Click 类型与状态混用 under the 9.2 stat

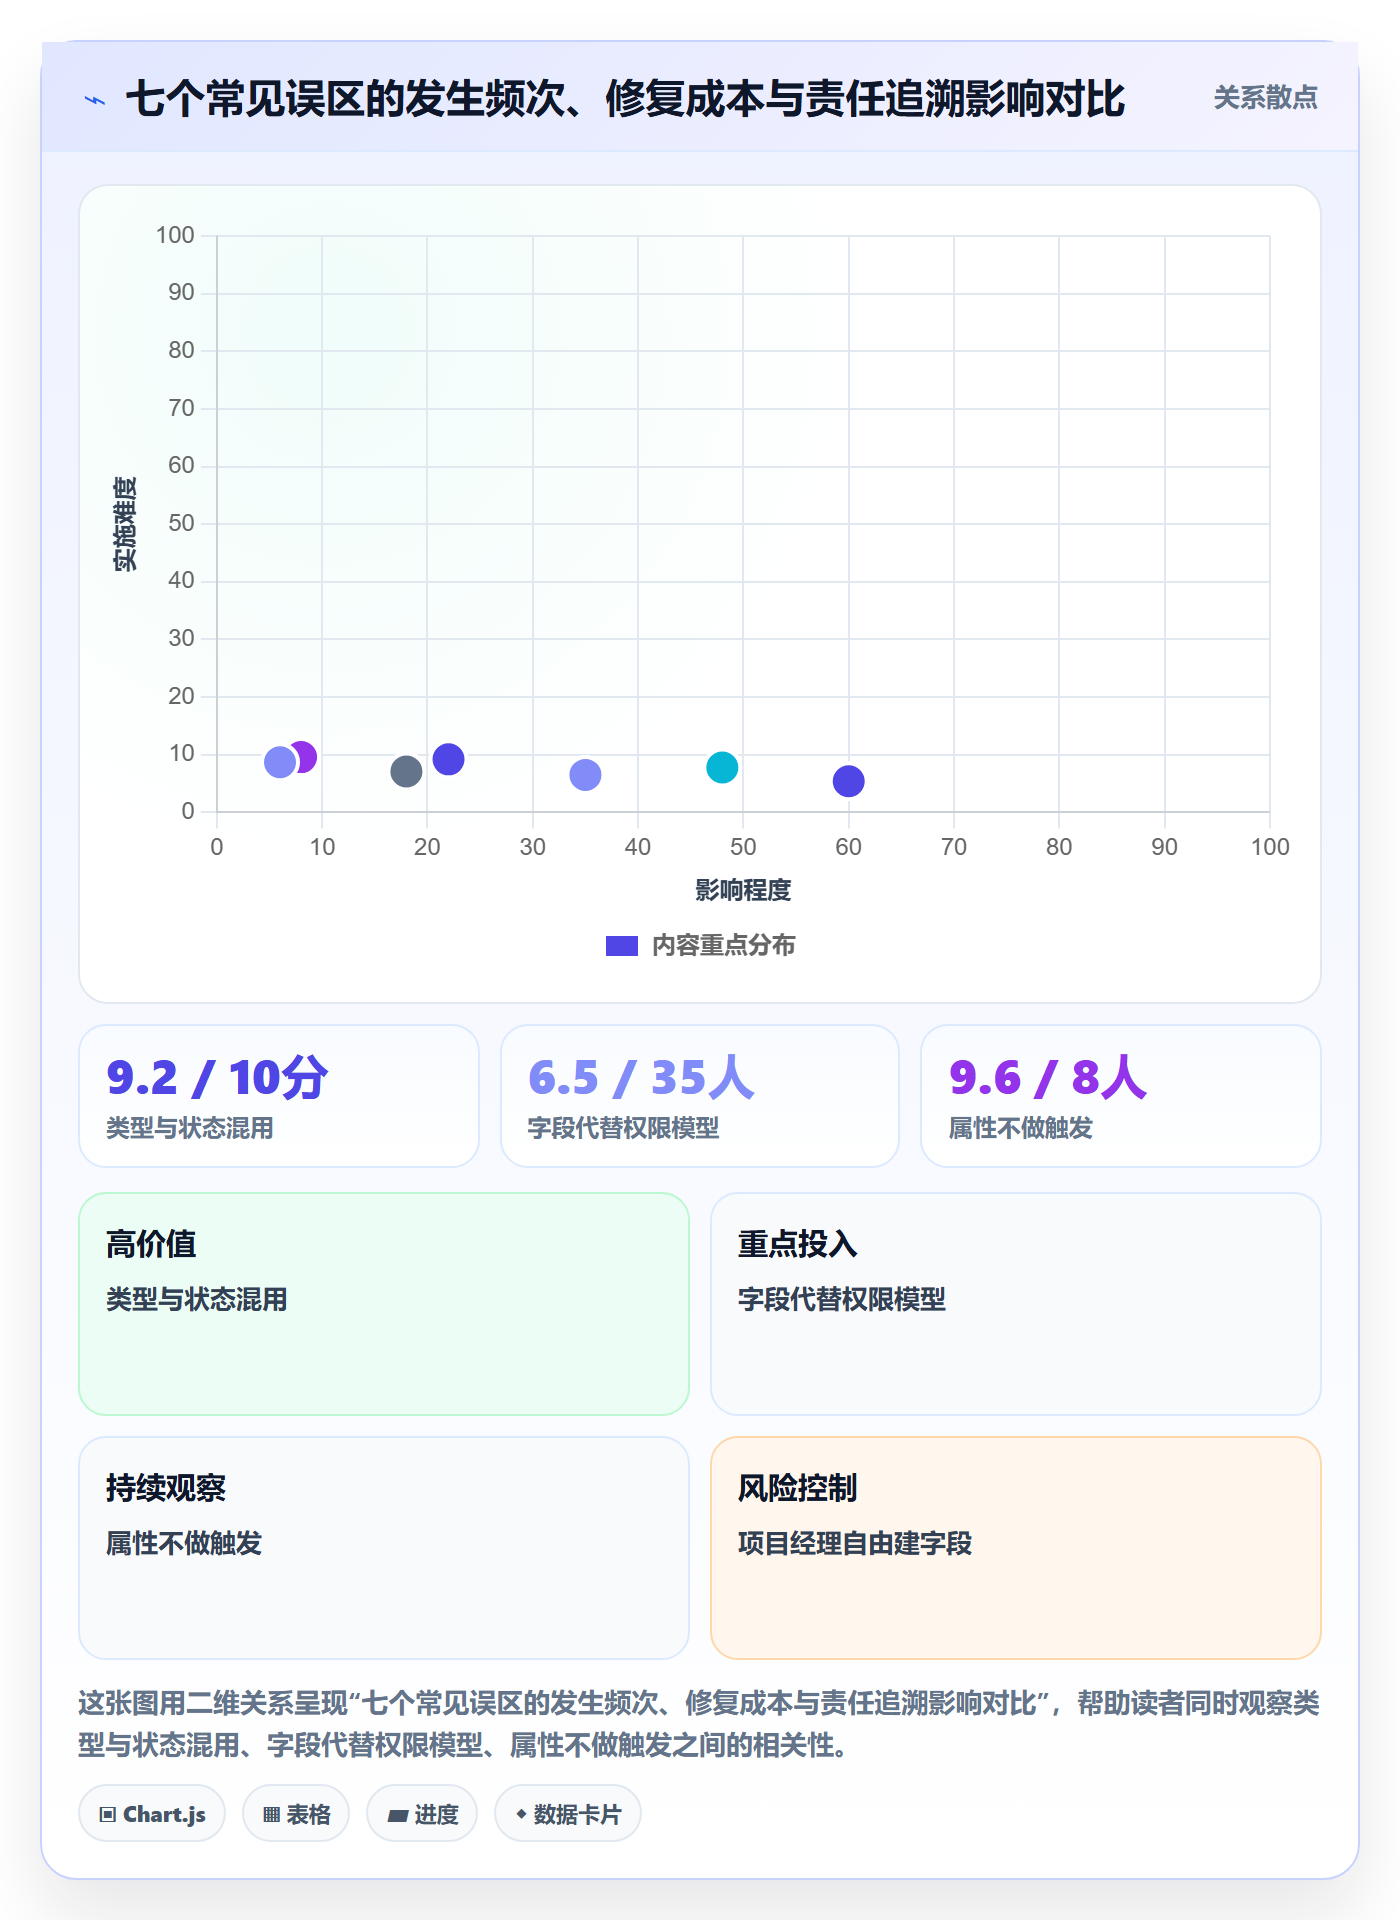[x=190, y=1129]
